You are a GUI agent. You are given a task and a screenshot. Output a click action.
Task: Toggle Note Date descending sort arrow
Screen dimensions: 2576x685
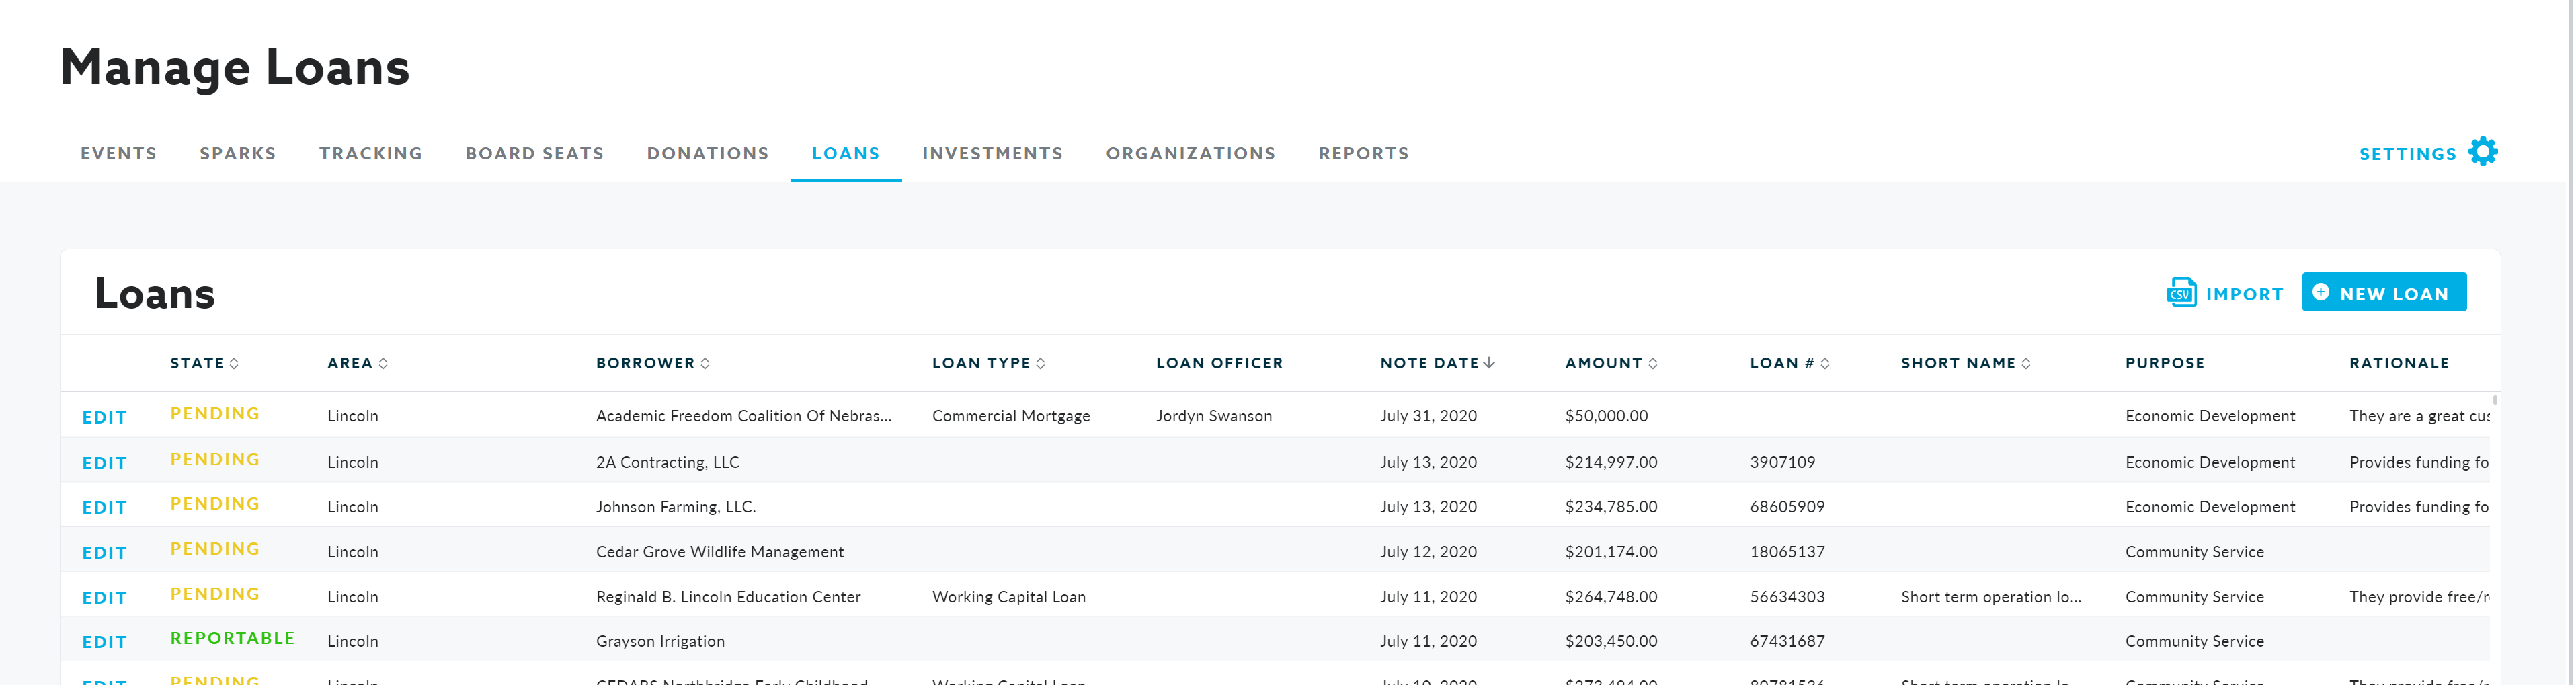click(x=1489, y=363)
